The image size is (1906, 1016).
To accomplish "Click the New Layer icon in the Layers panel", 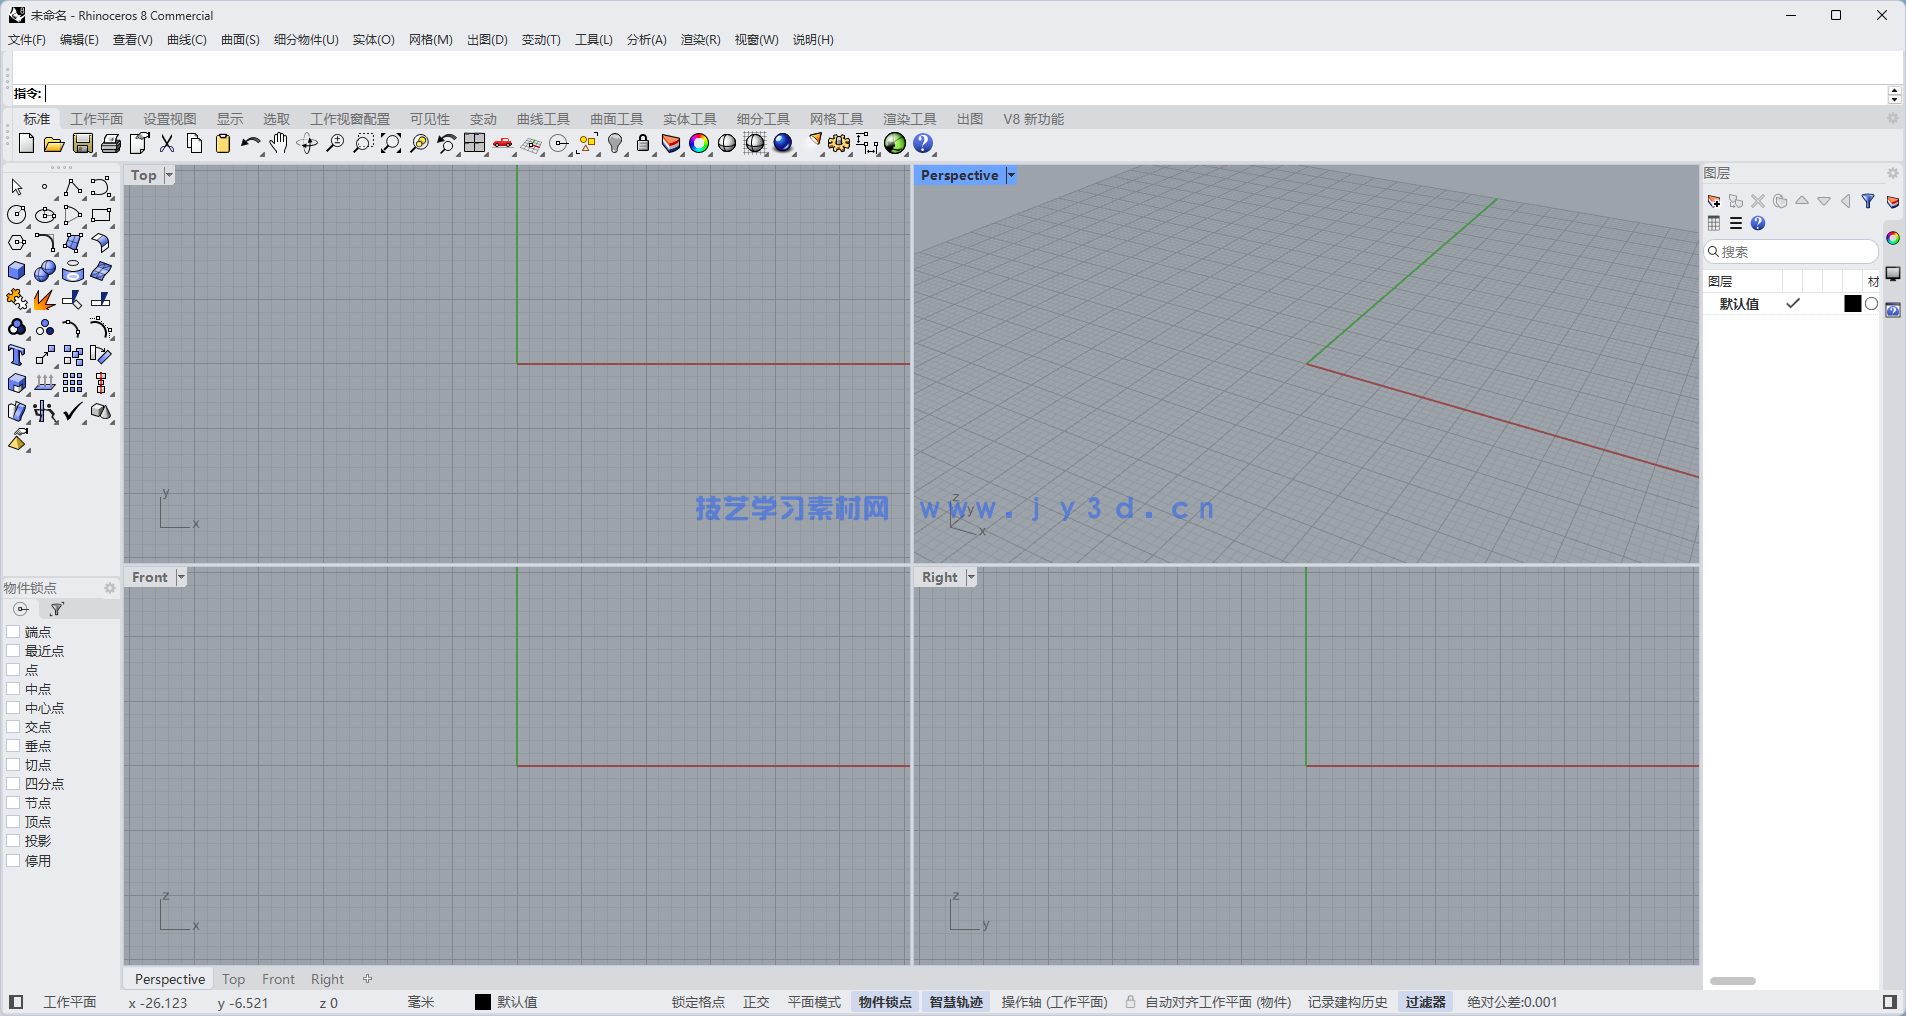I will point(1714,201).
